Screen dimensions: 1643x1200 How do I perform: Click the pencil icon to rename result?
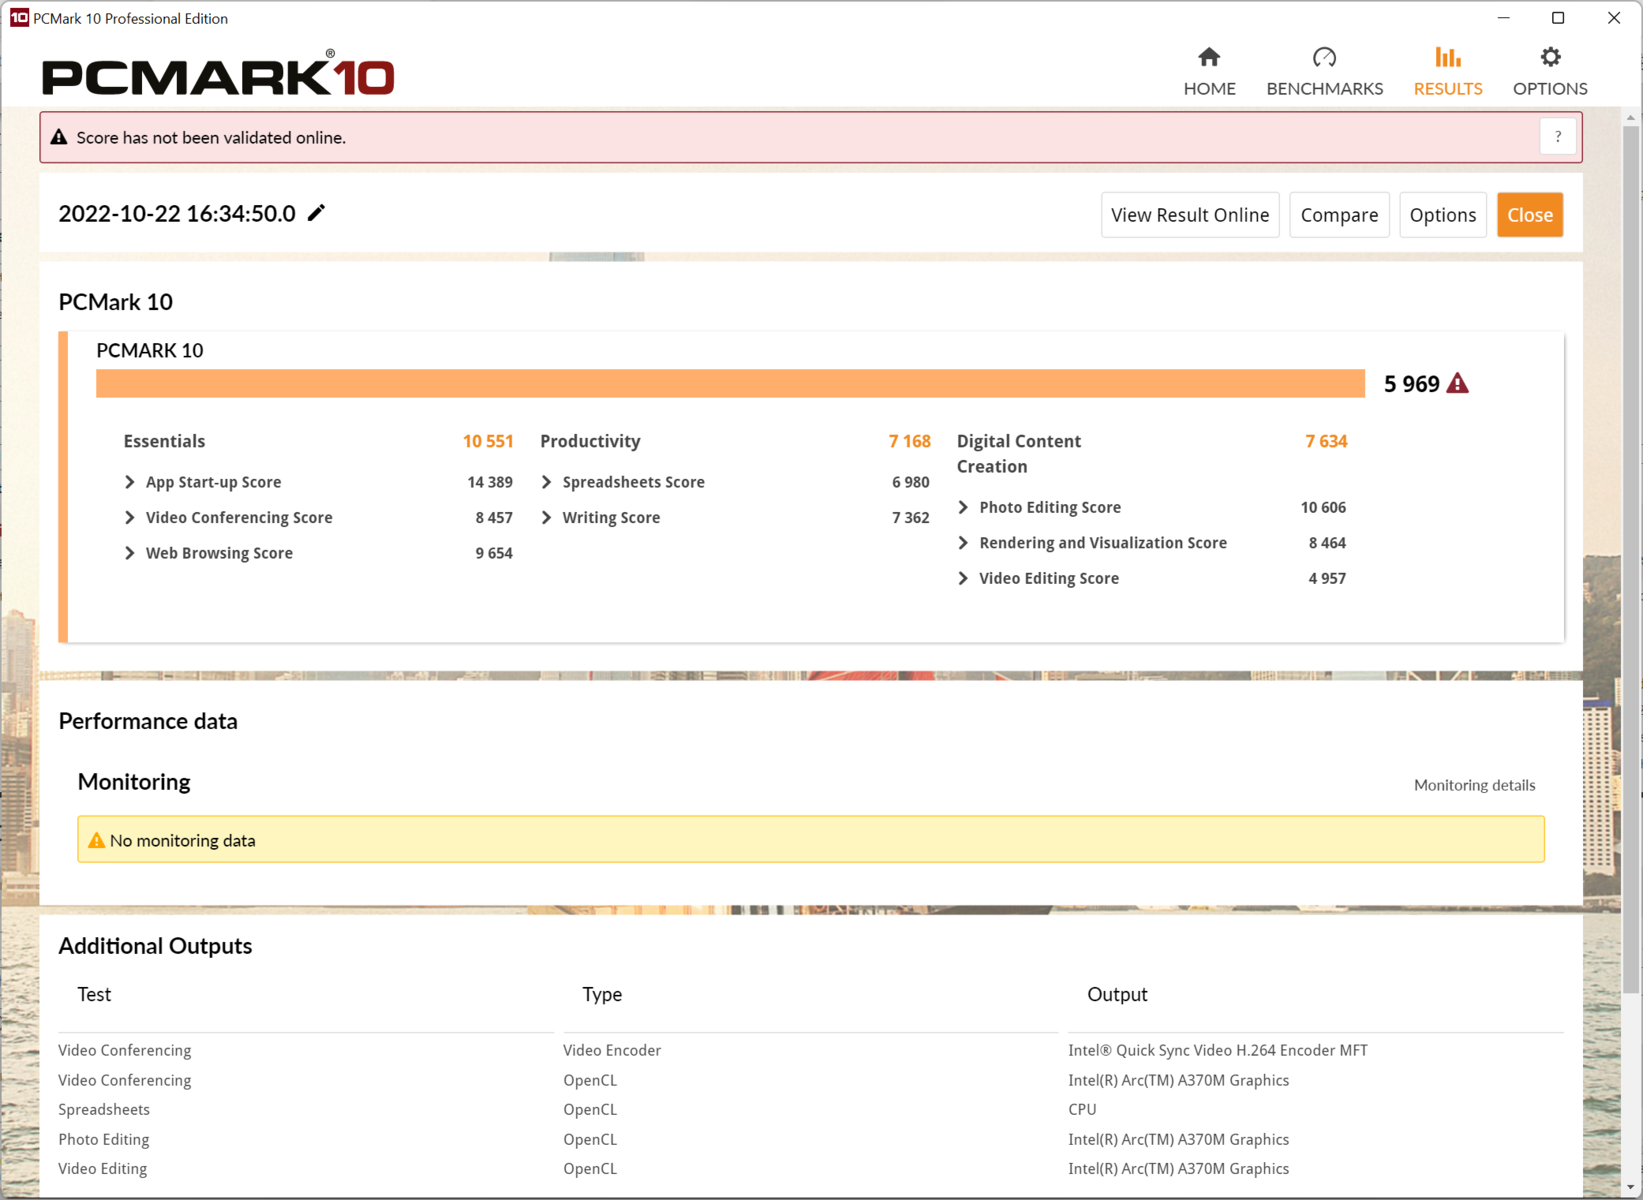(316, 213)
